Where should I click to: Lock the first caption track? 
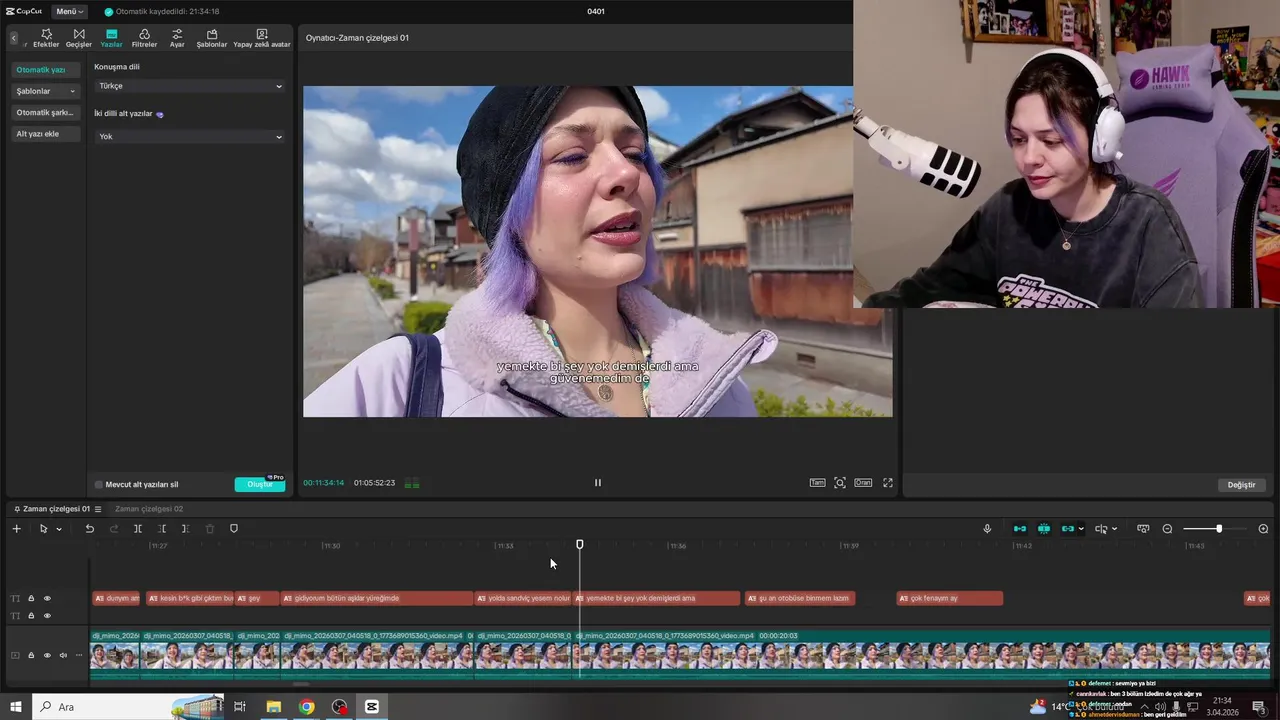pos(31,599)
